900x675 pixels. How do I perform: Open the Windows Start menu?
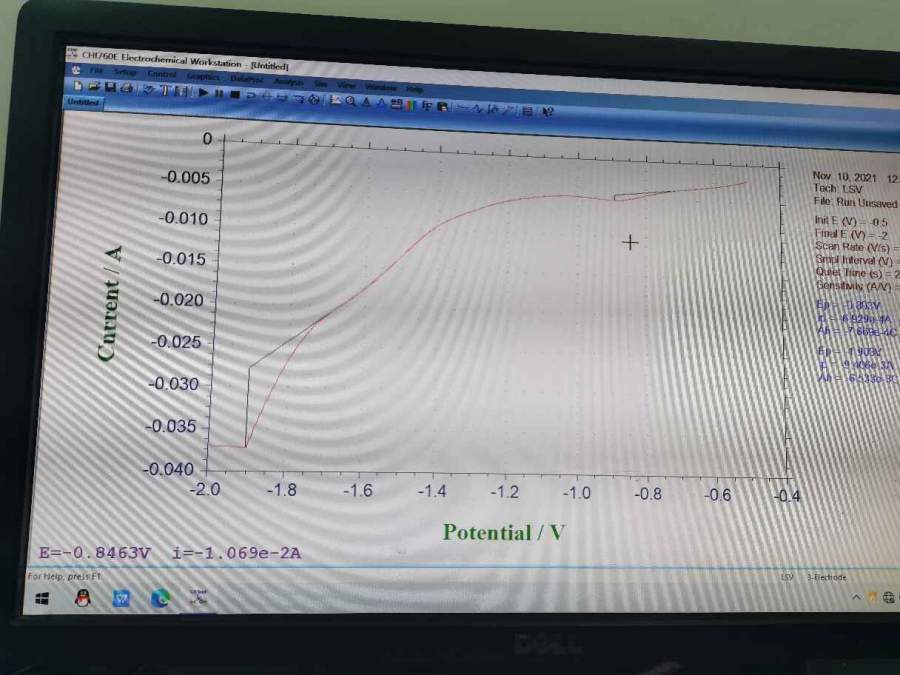(43, 598)
